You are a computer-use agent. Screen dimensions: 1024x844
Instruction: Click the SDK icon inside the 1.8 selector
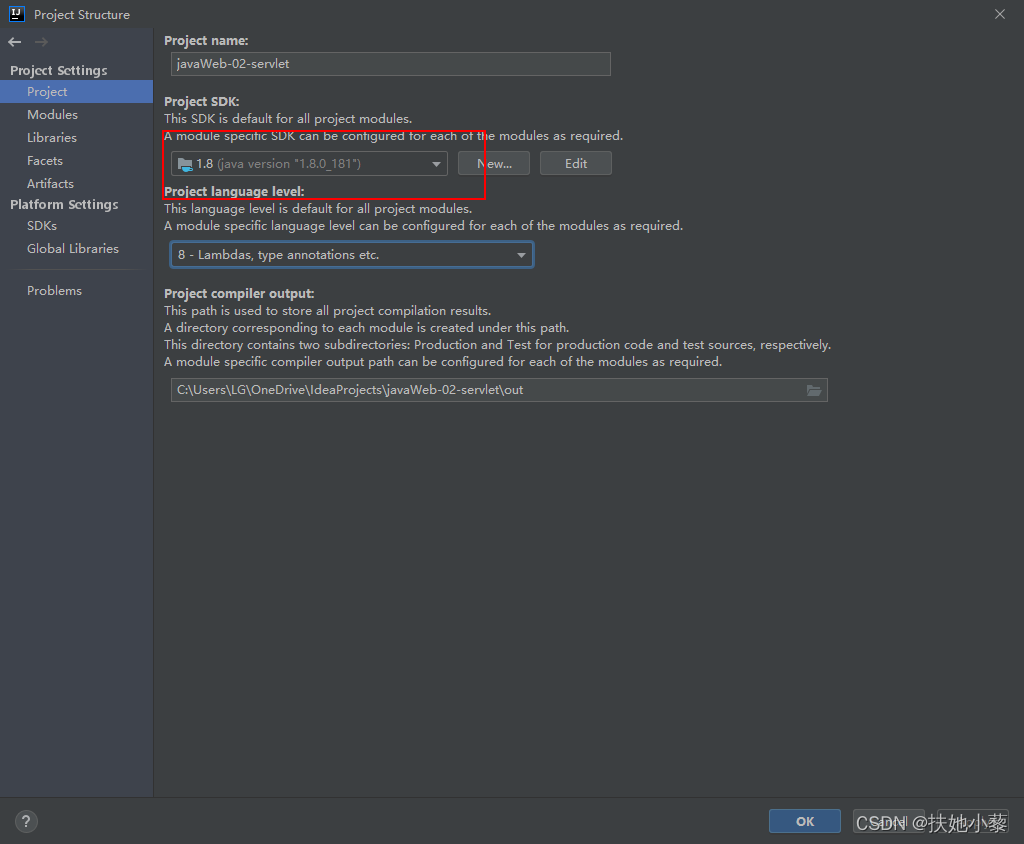coord(184,163)
